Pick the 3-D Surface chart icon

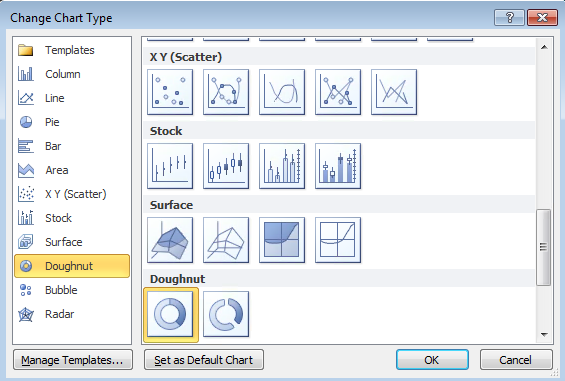coord(170,240)
